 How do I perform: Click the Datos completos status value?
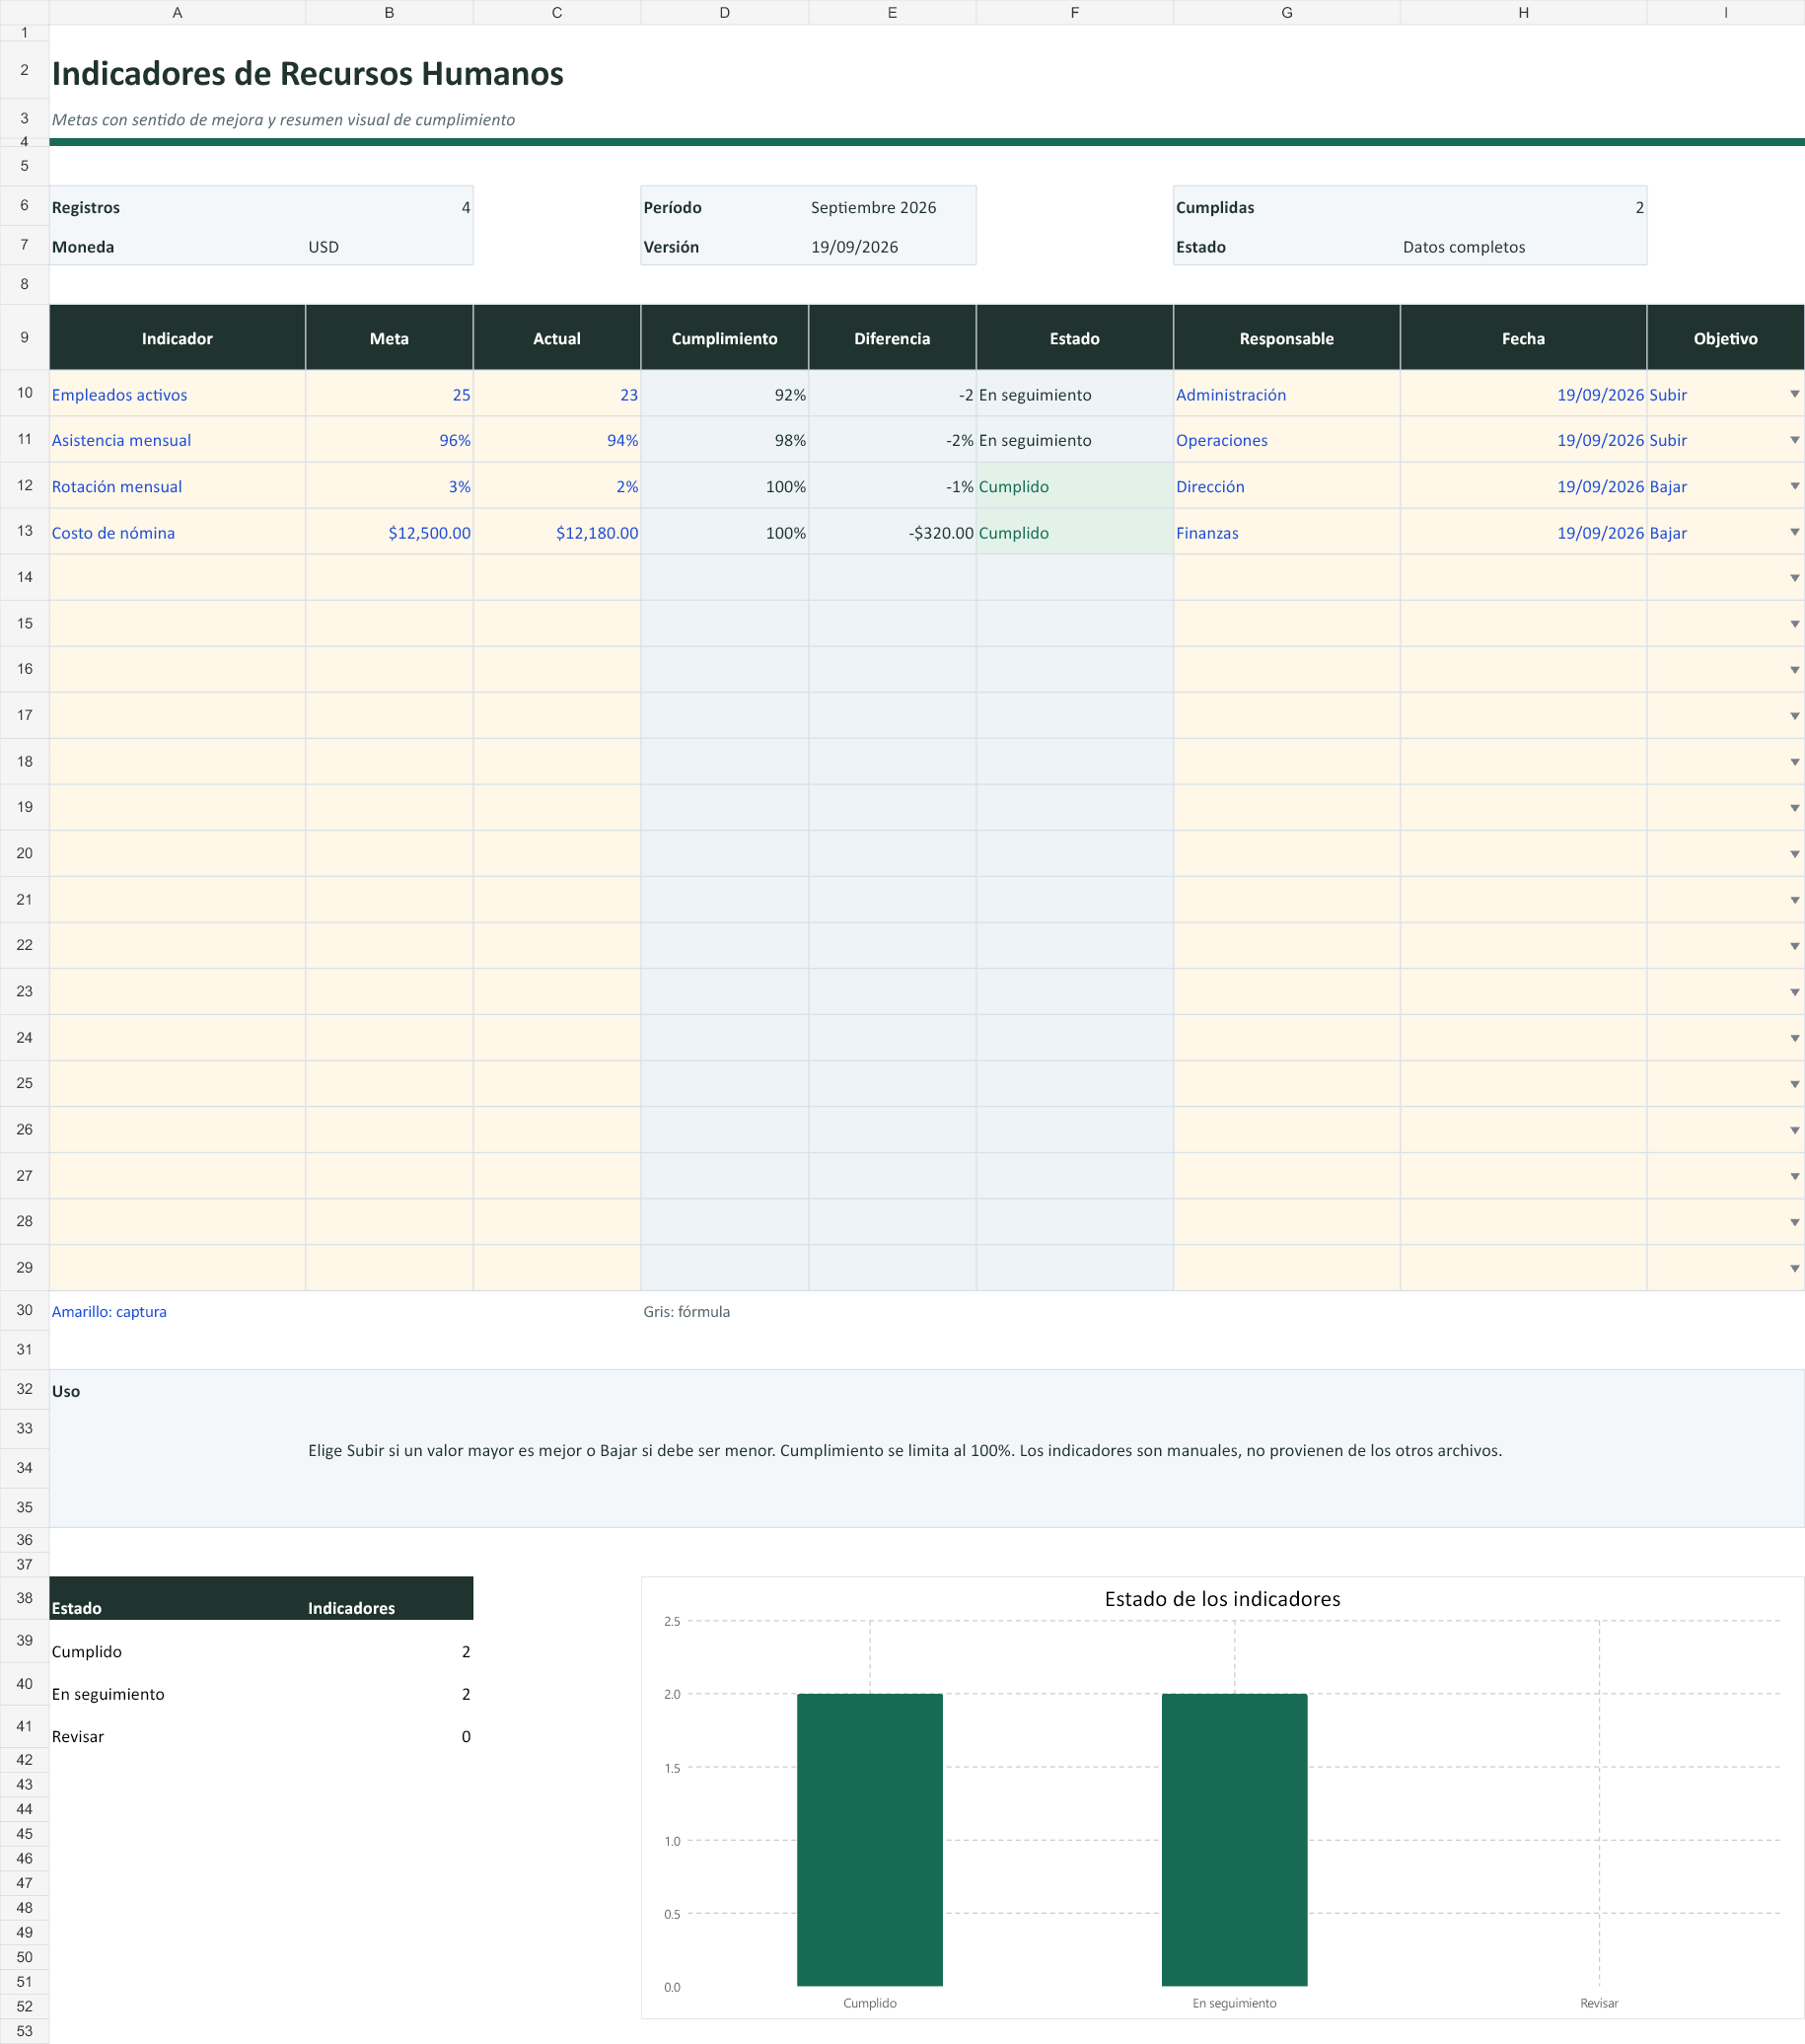[x=1463, y=247]
